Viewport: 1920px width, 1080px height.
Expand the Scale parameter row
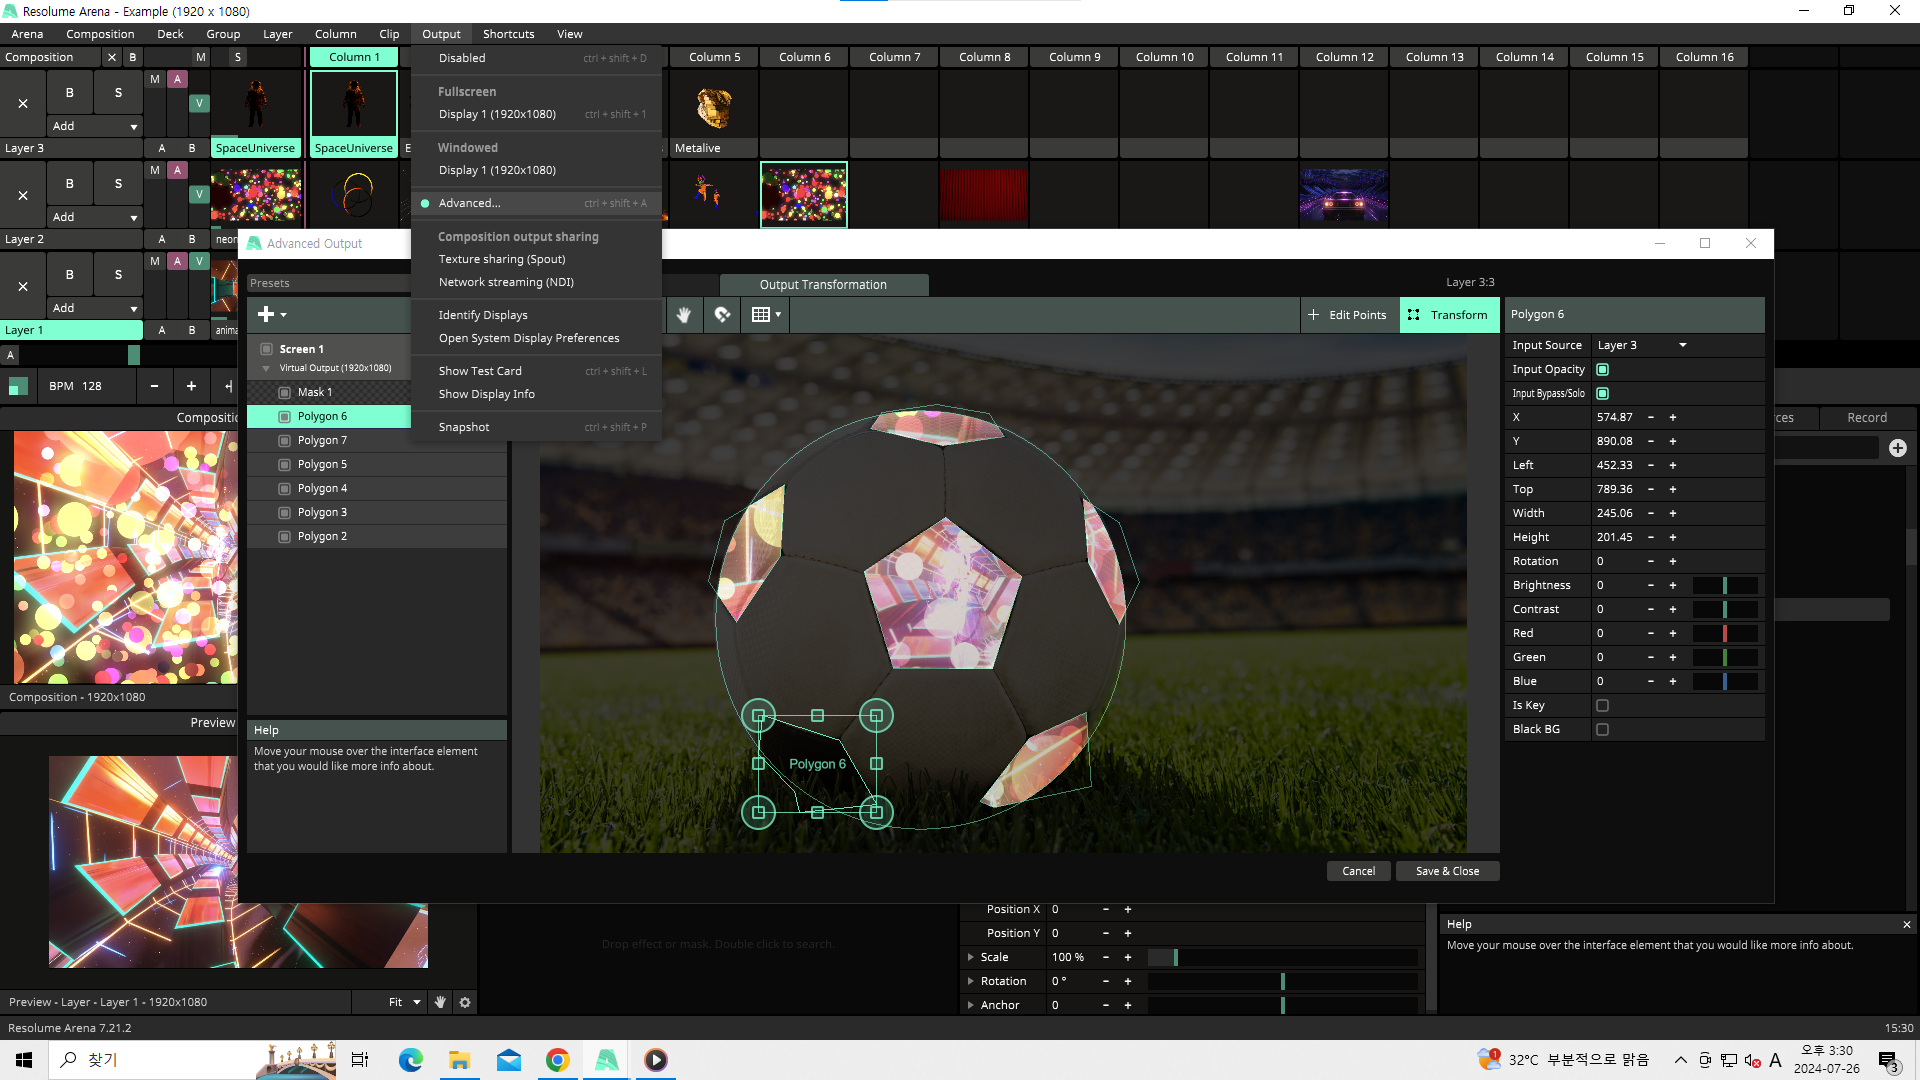971,958
